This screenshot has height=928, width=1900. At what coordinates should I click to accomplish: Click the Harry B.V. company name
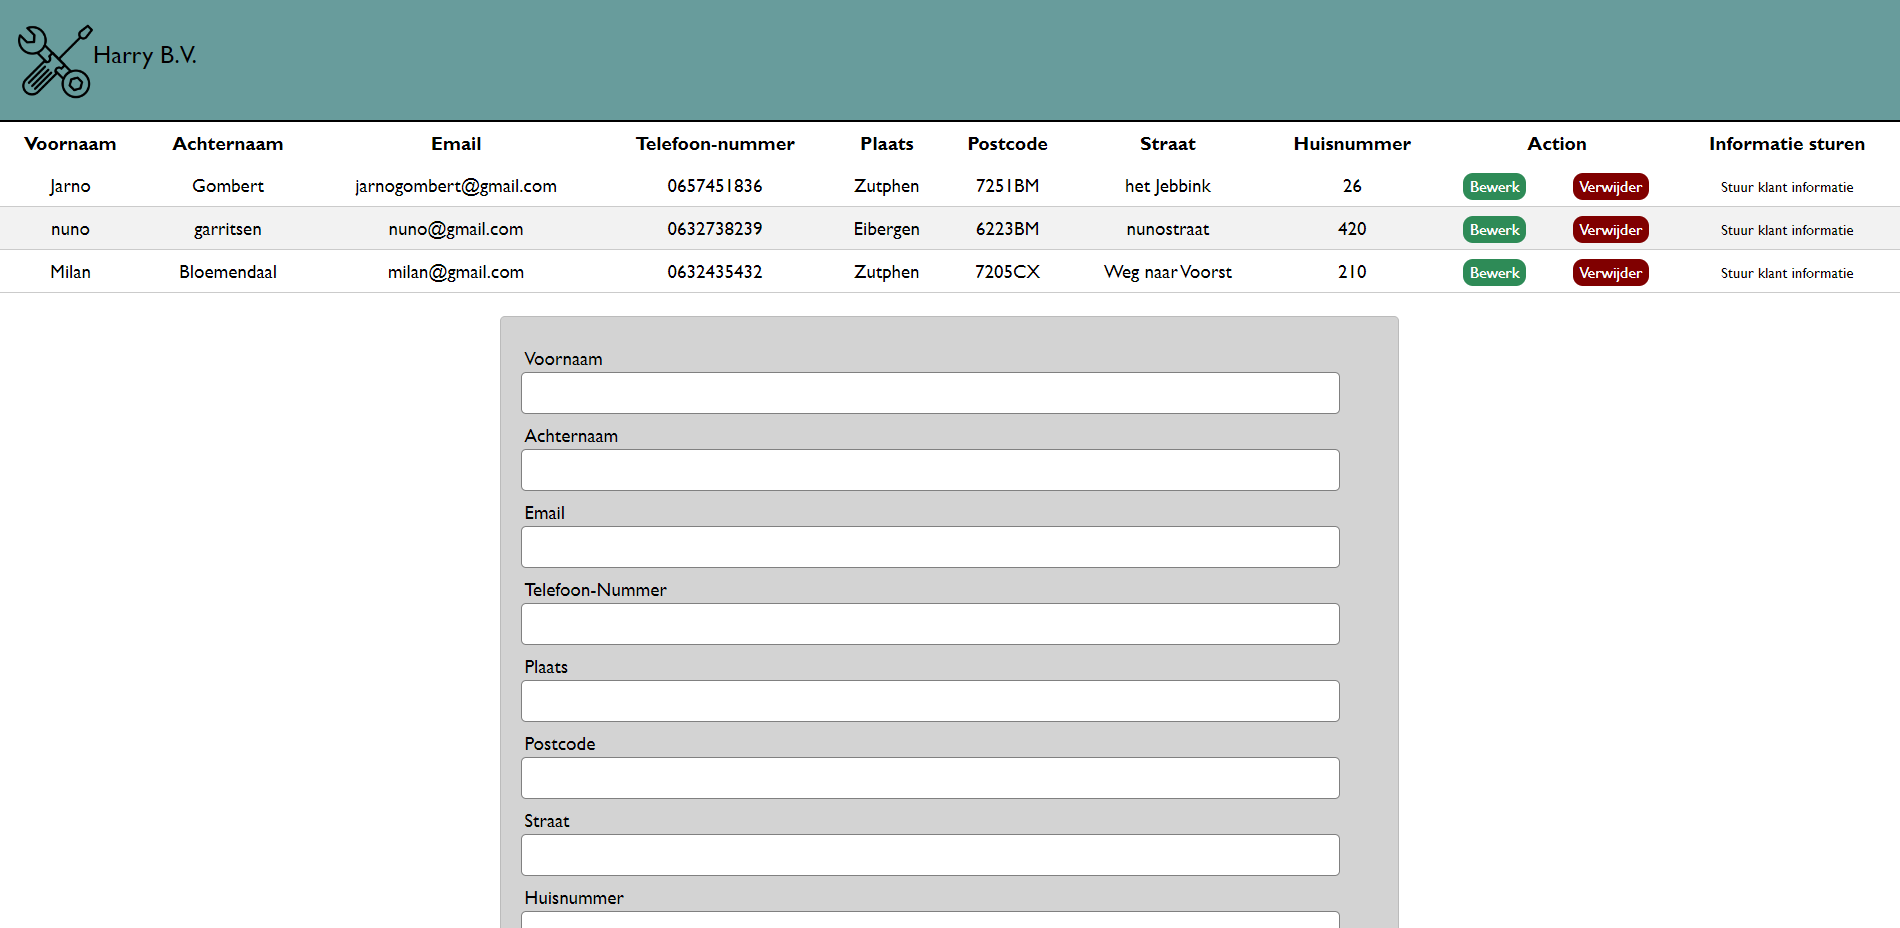[x=145, y=55]
